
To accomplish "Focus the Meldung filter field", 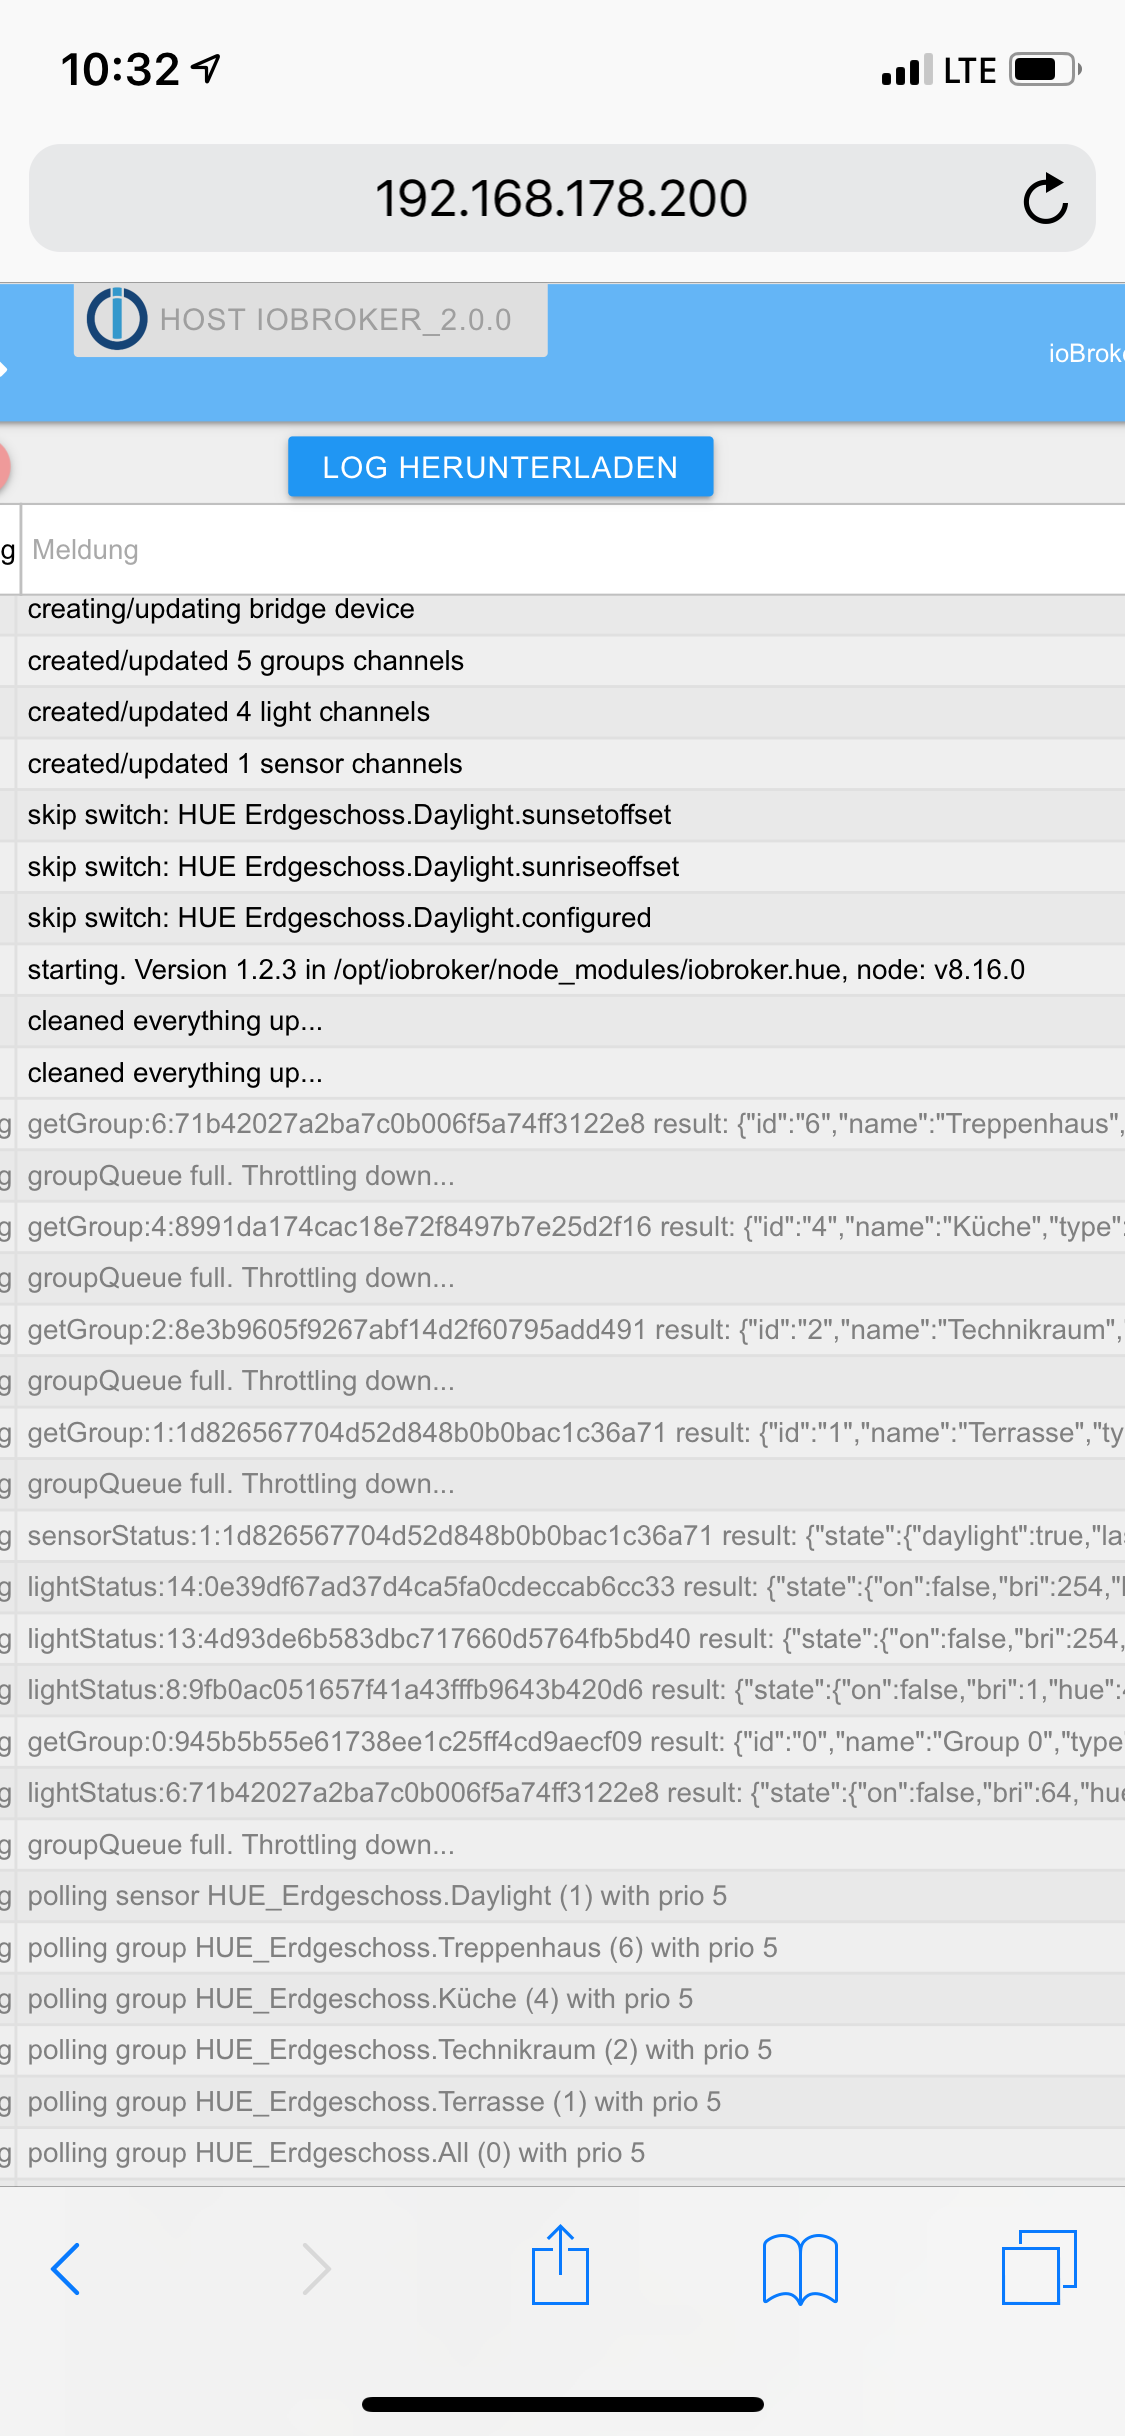I will (x=573, y=550).
